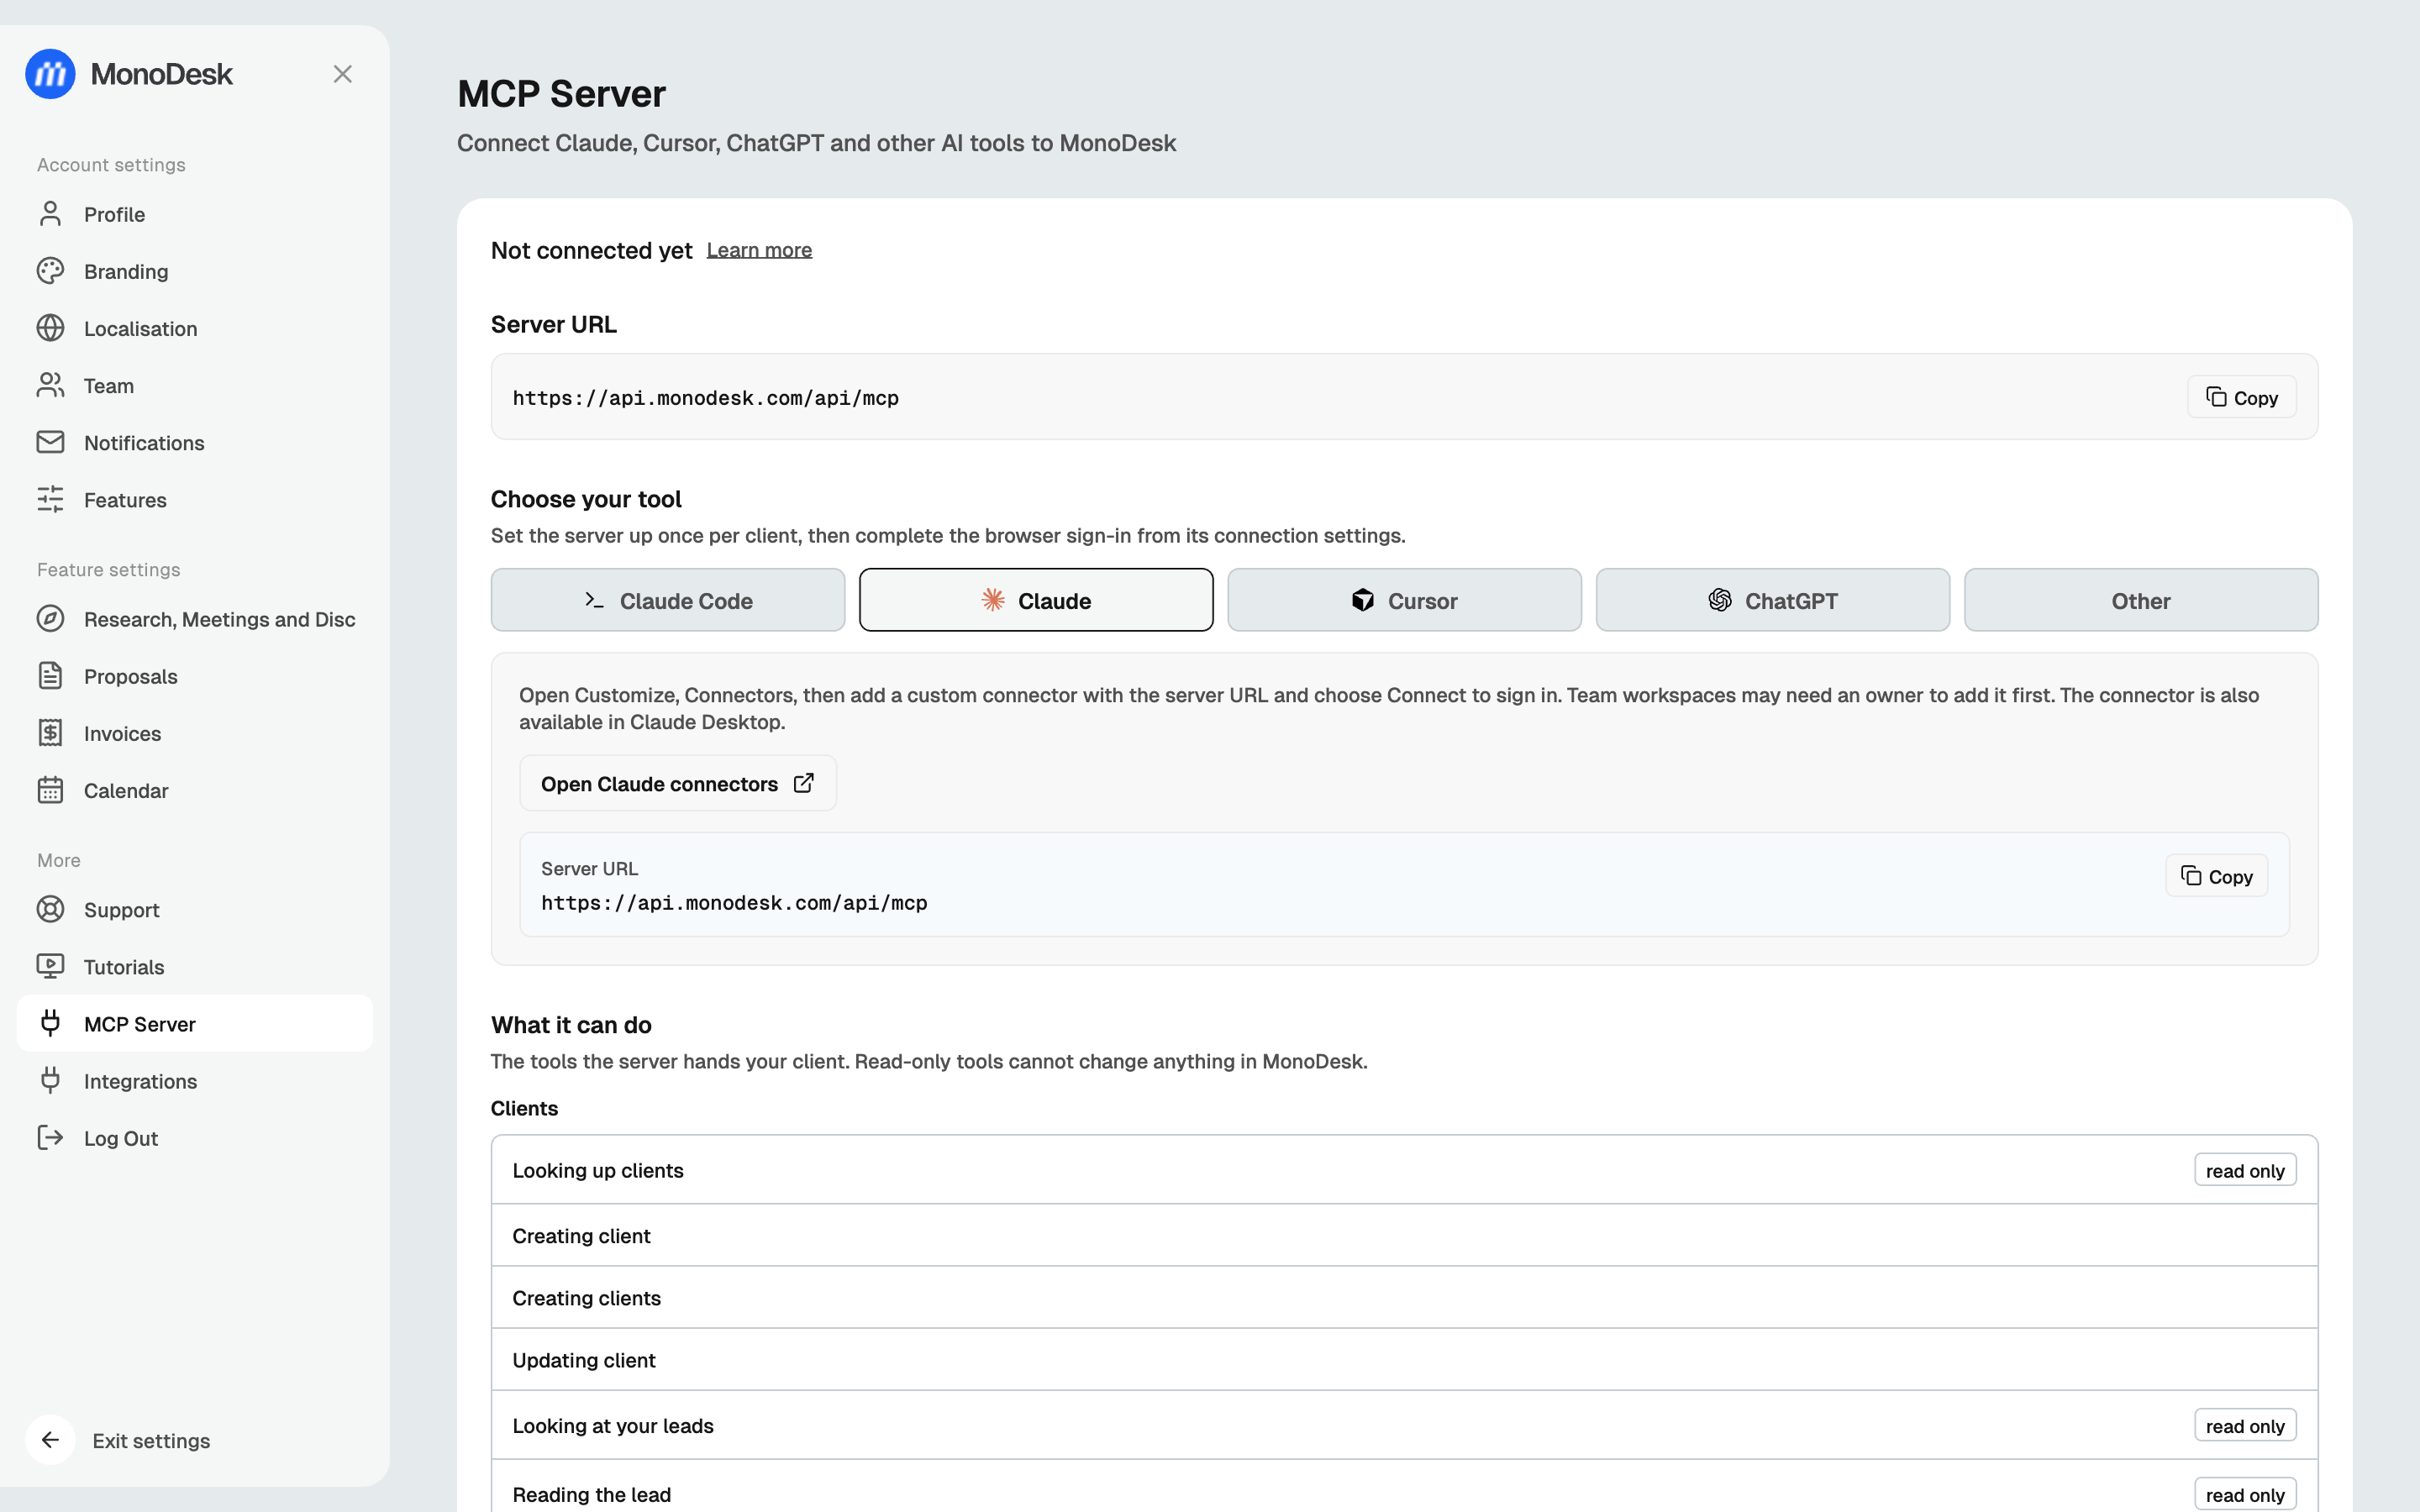Open the Profile settings page
This screenshot has height=1512, width=2420.
[x=195, y=214]
